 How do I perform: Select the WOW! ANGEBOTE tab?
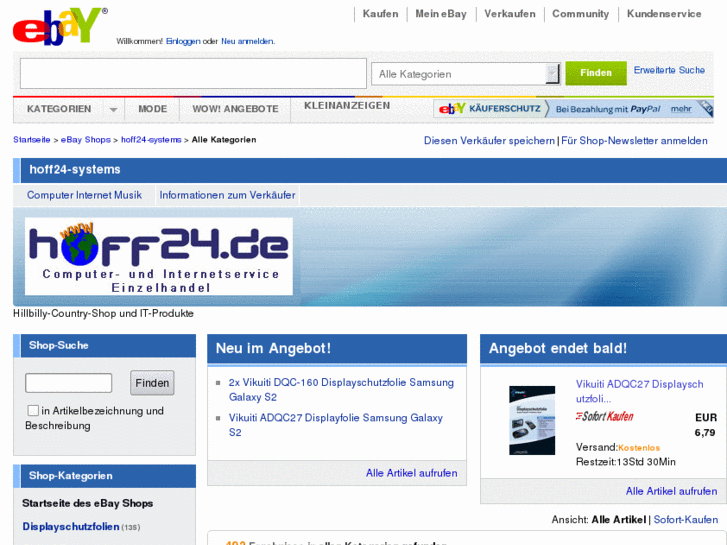coord(235,109)
